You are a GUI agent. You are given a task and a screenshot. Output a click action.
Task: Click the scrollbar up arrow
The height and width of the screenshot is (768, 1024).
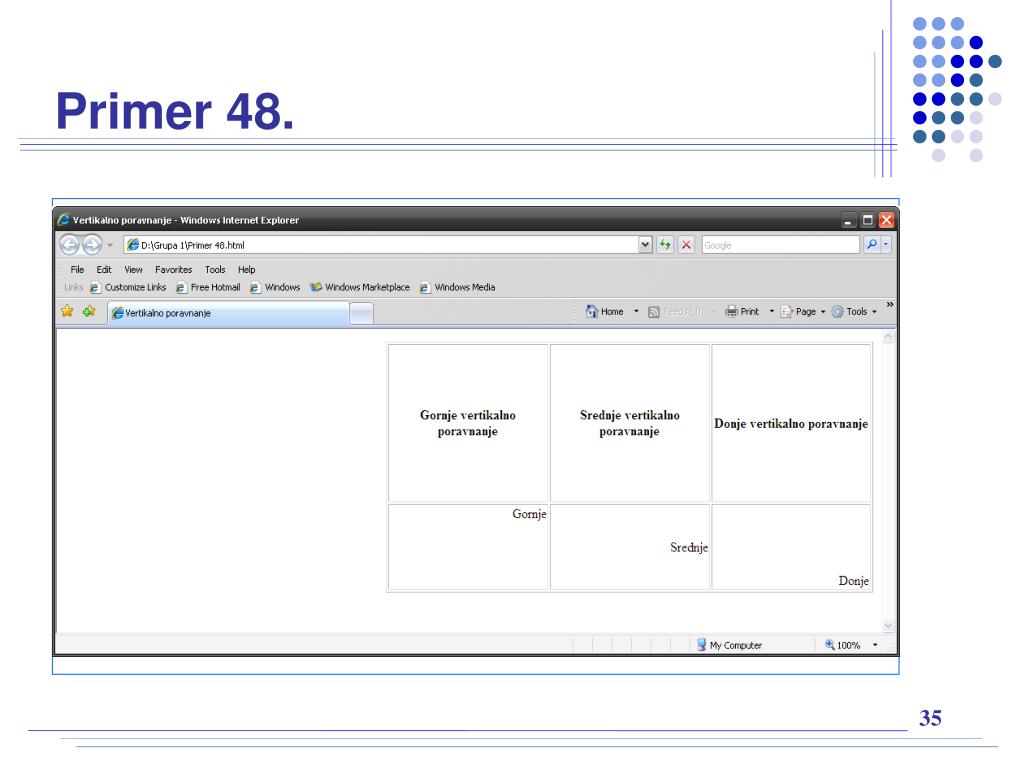tap(888, 337)
